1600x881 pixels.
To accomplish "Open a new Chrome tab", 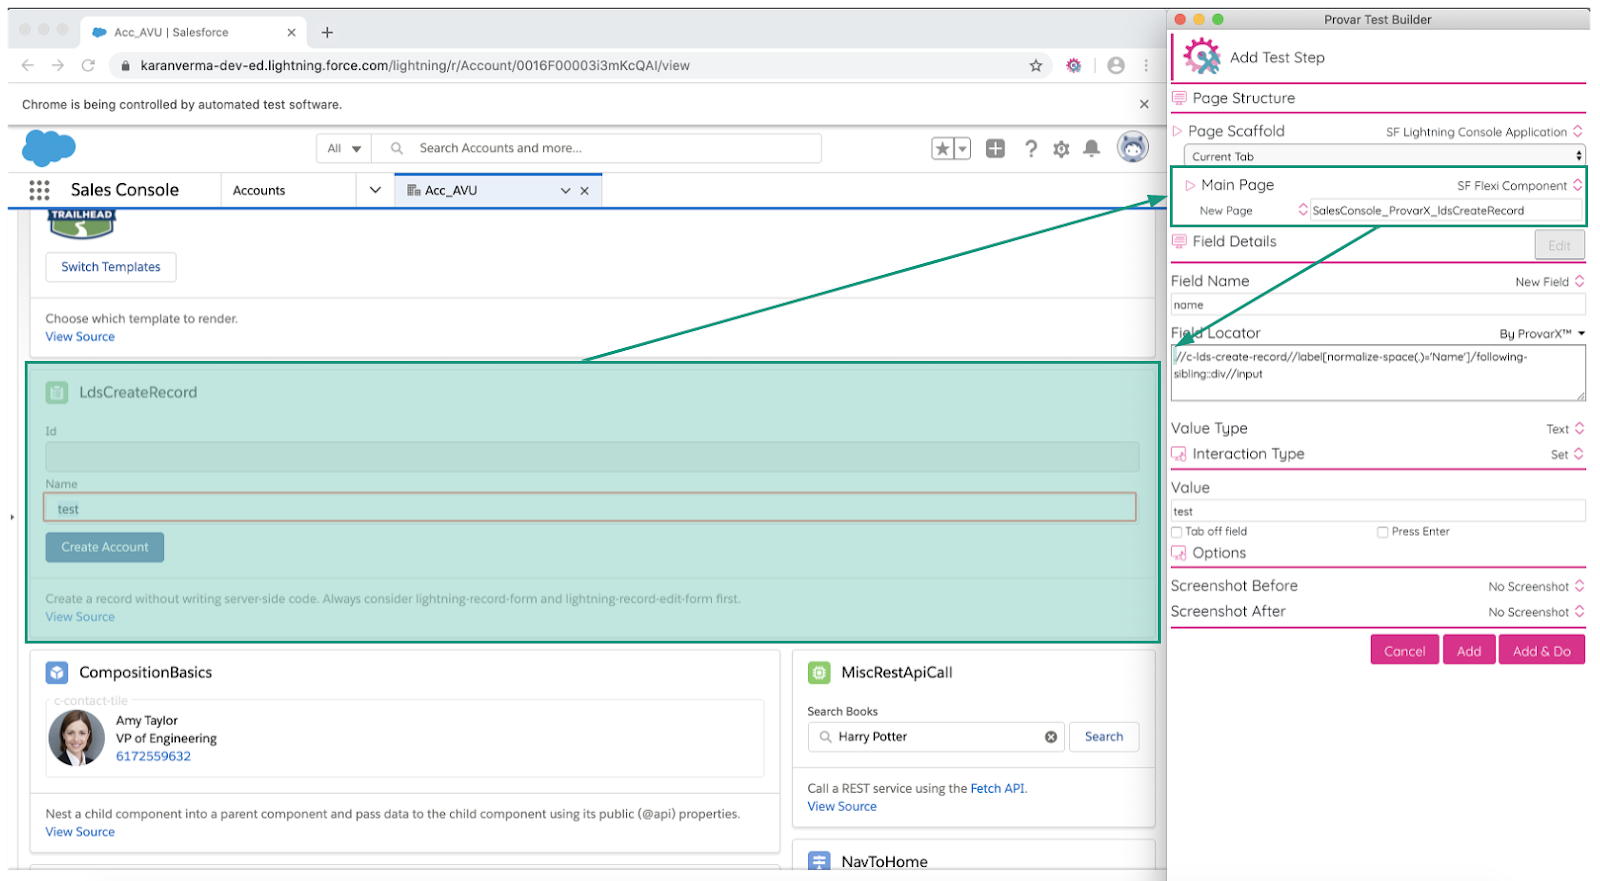I will (x=327, y=32).
